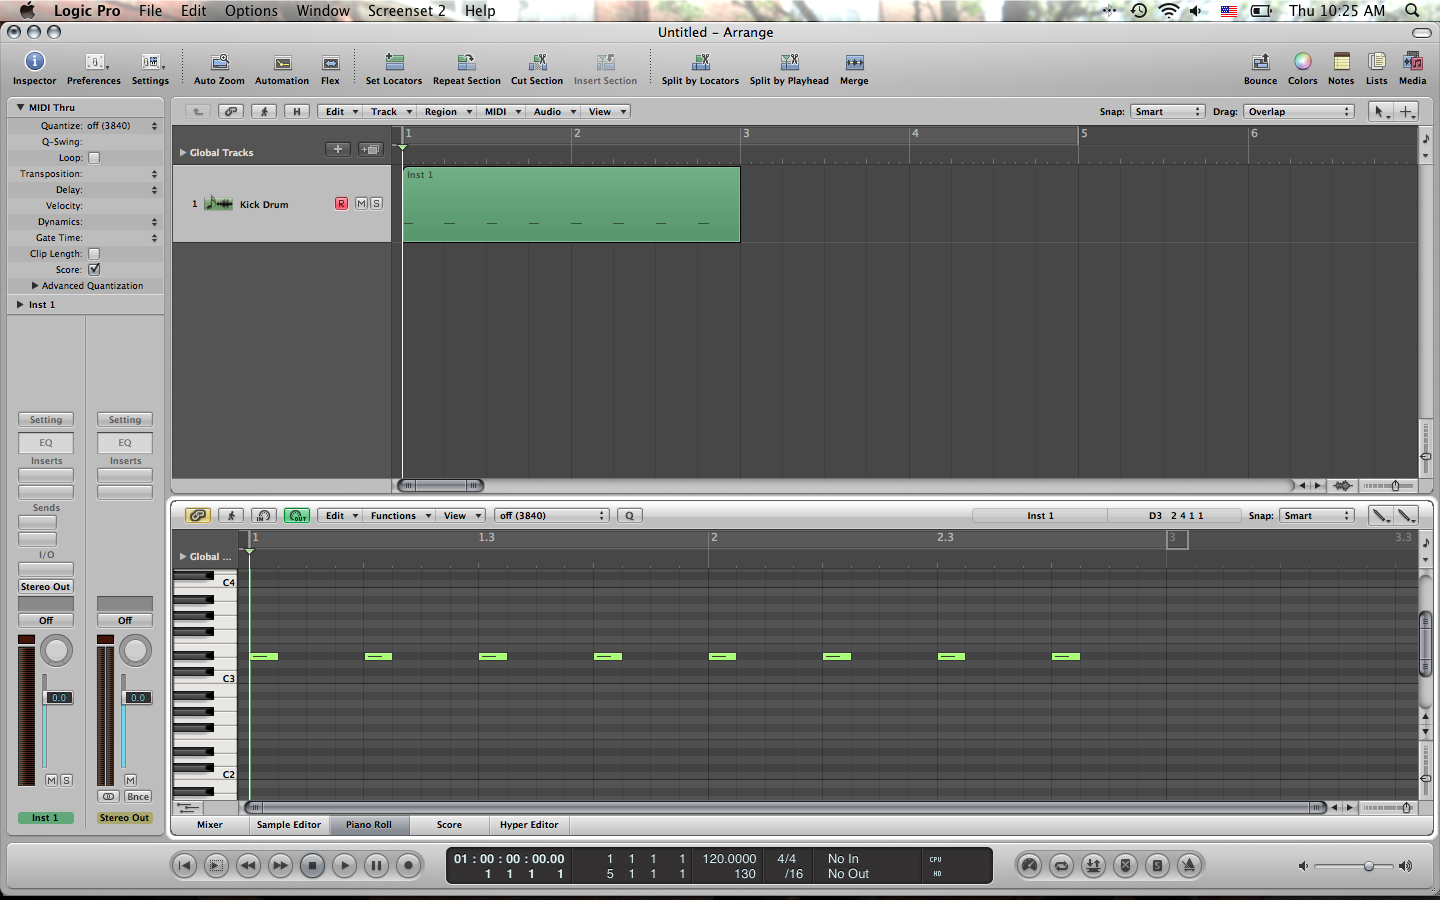
Task: Click Split by Locators in the toolbar
Action: [700, 68]
